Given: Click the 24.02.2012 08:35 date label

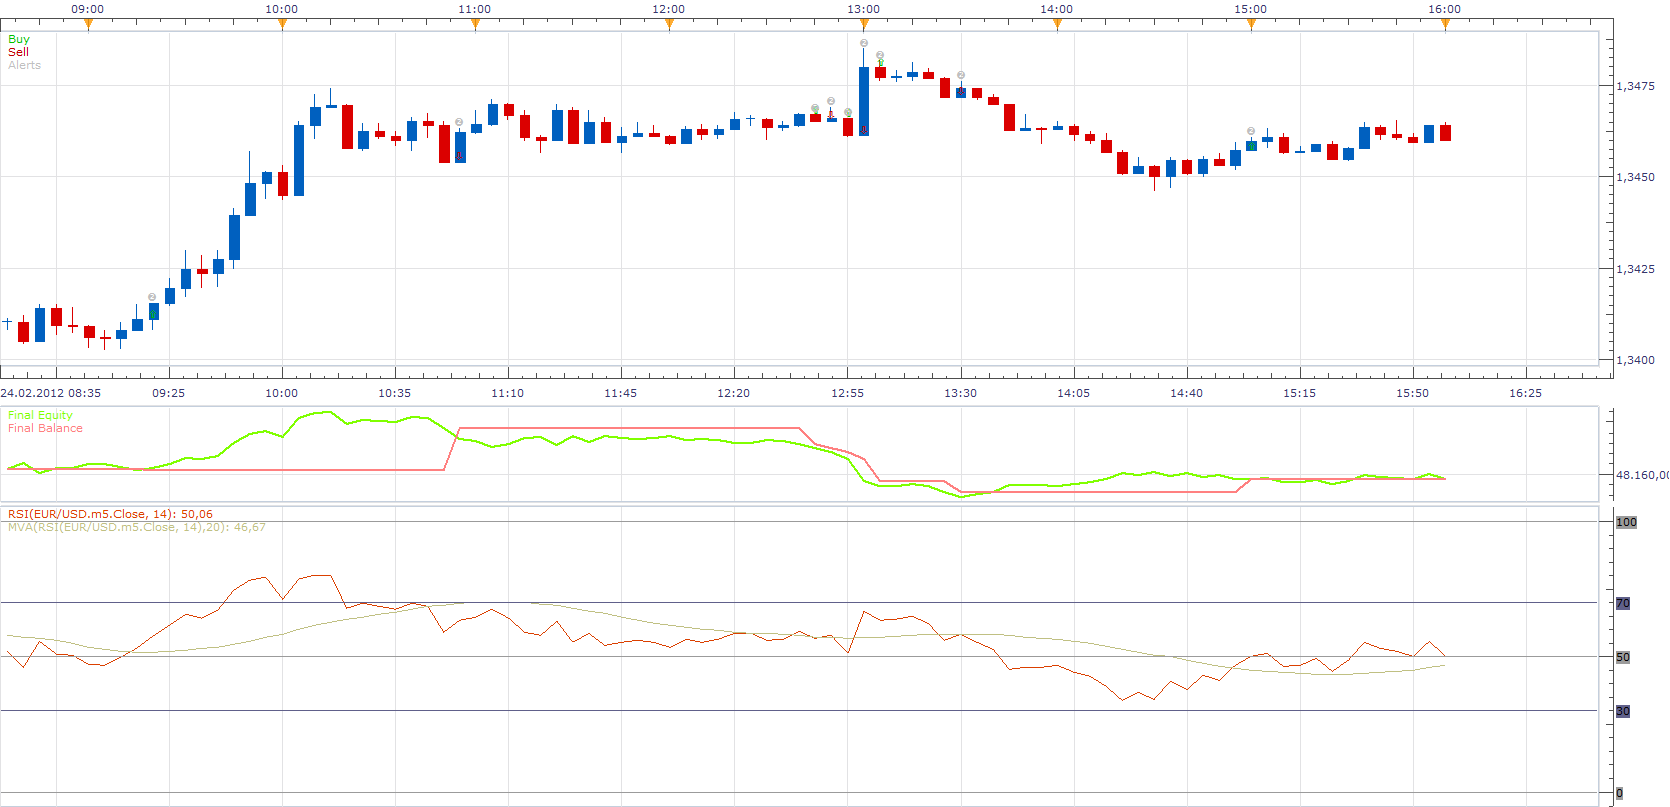Looking at the screenshot, I should (51, 393).
